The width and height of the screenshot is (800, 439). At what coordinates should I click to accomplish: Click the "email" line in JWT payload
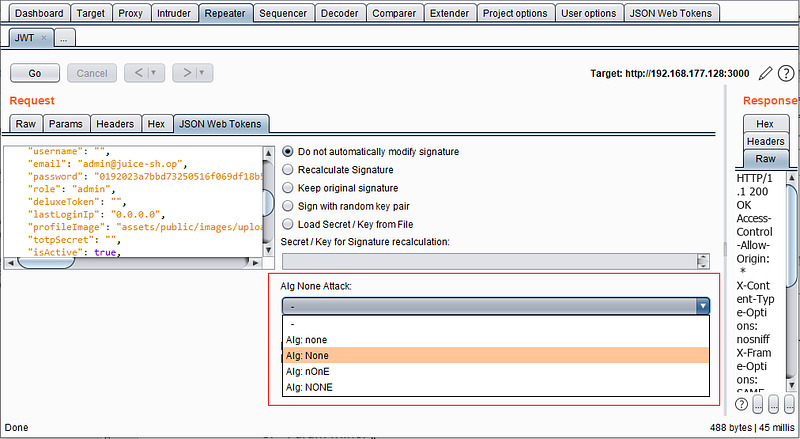108,164
